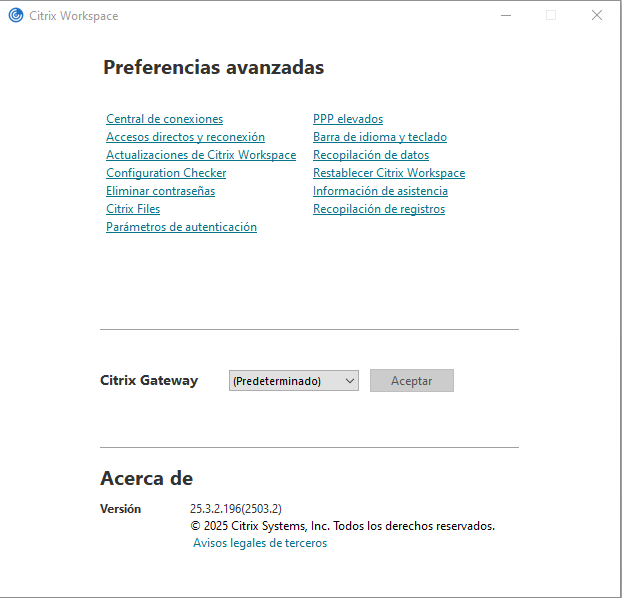This screenshot has width=622, height=598.
Task: Click the Acerca de heading
Action: point(146,478)
